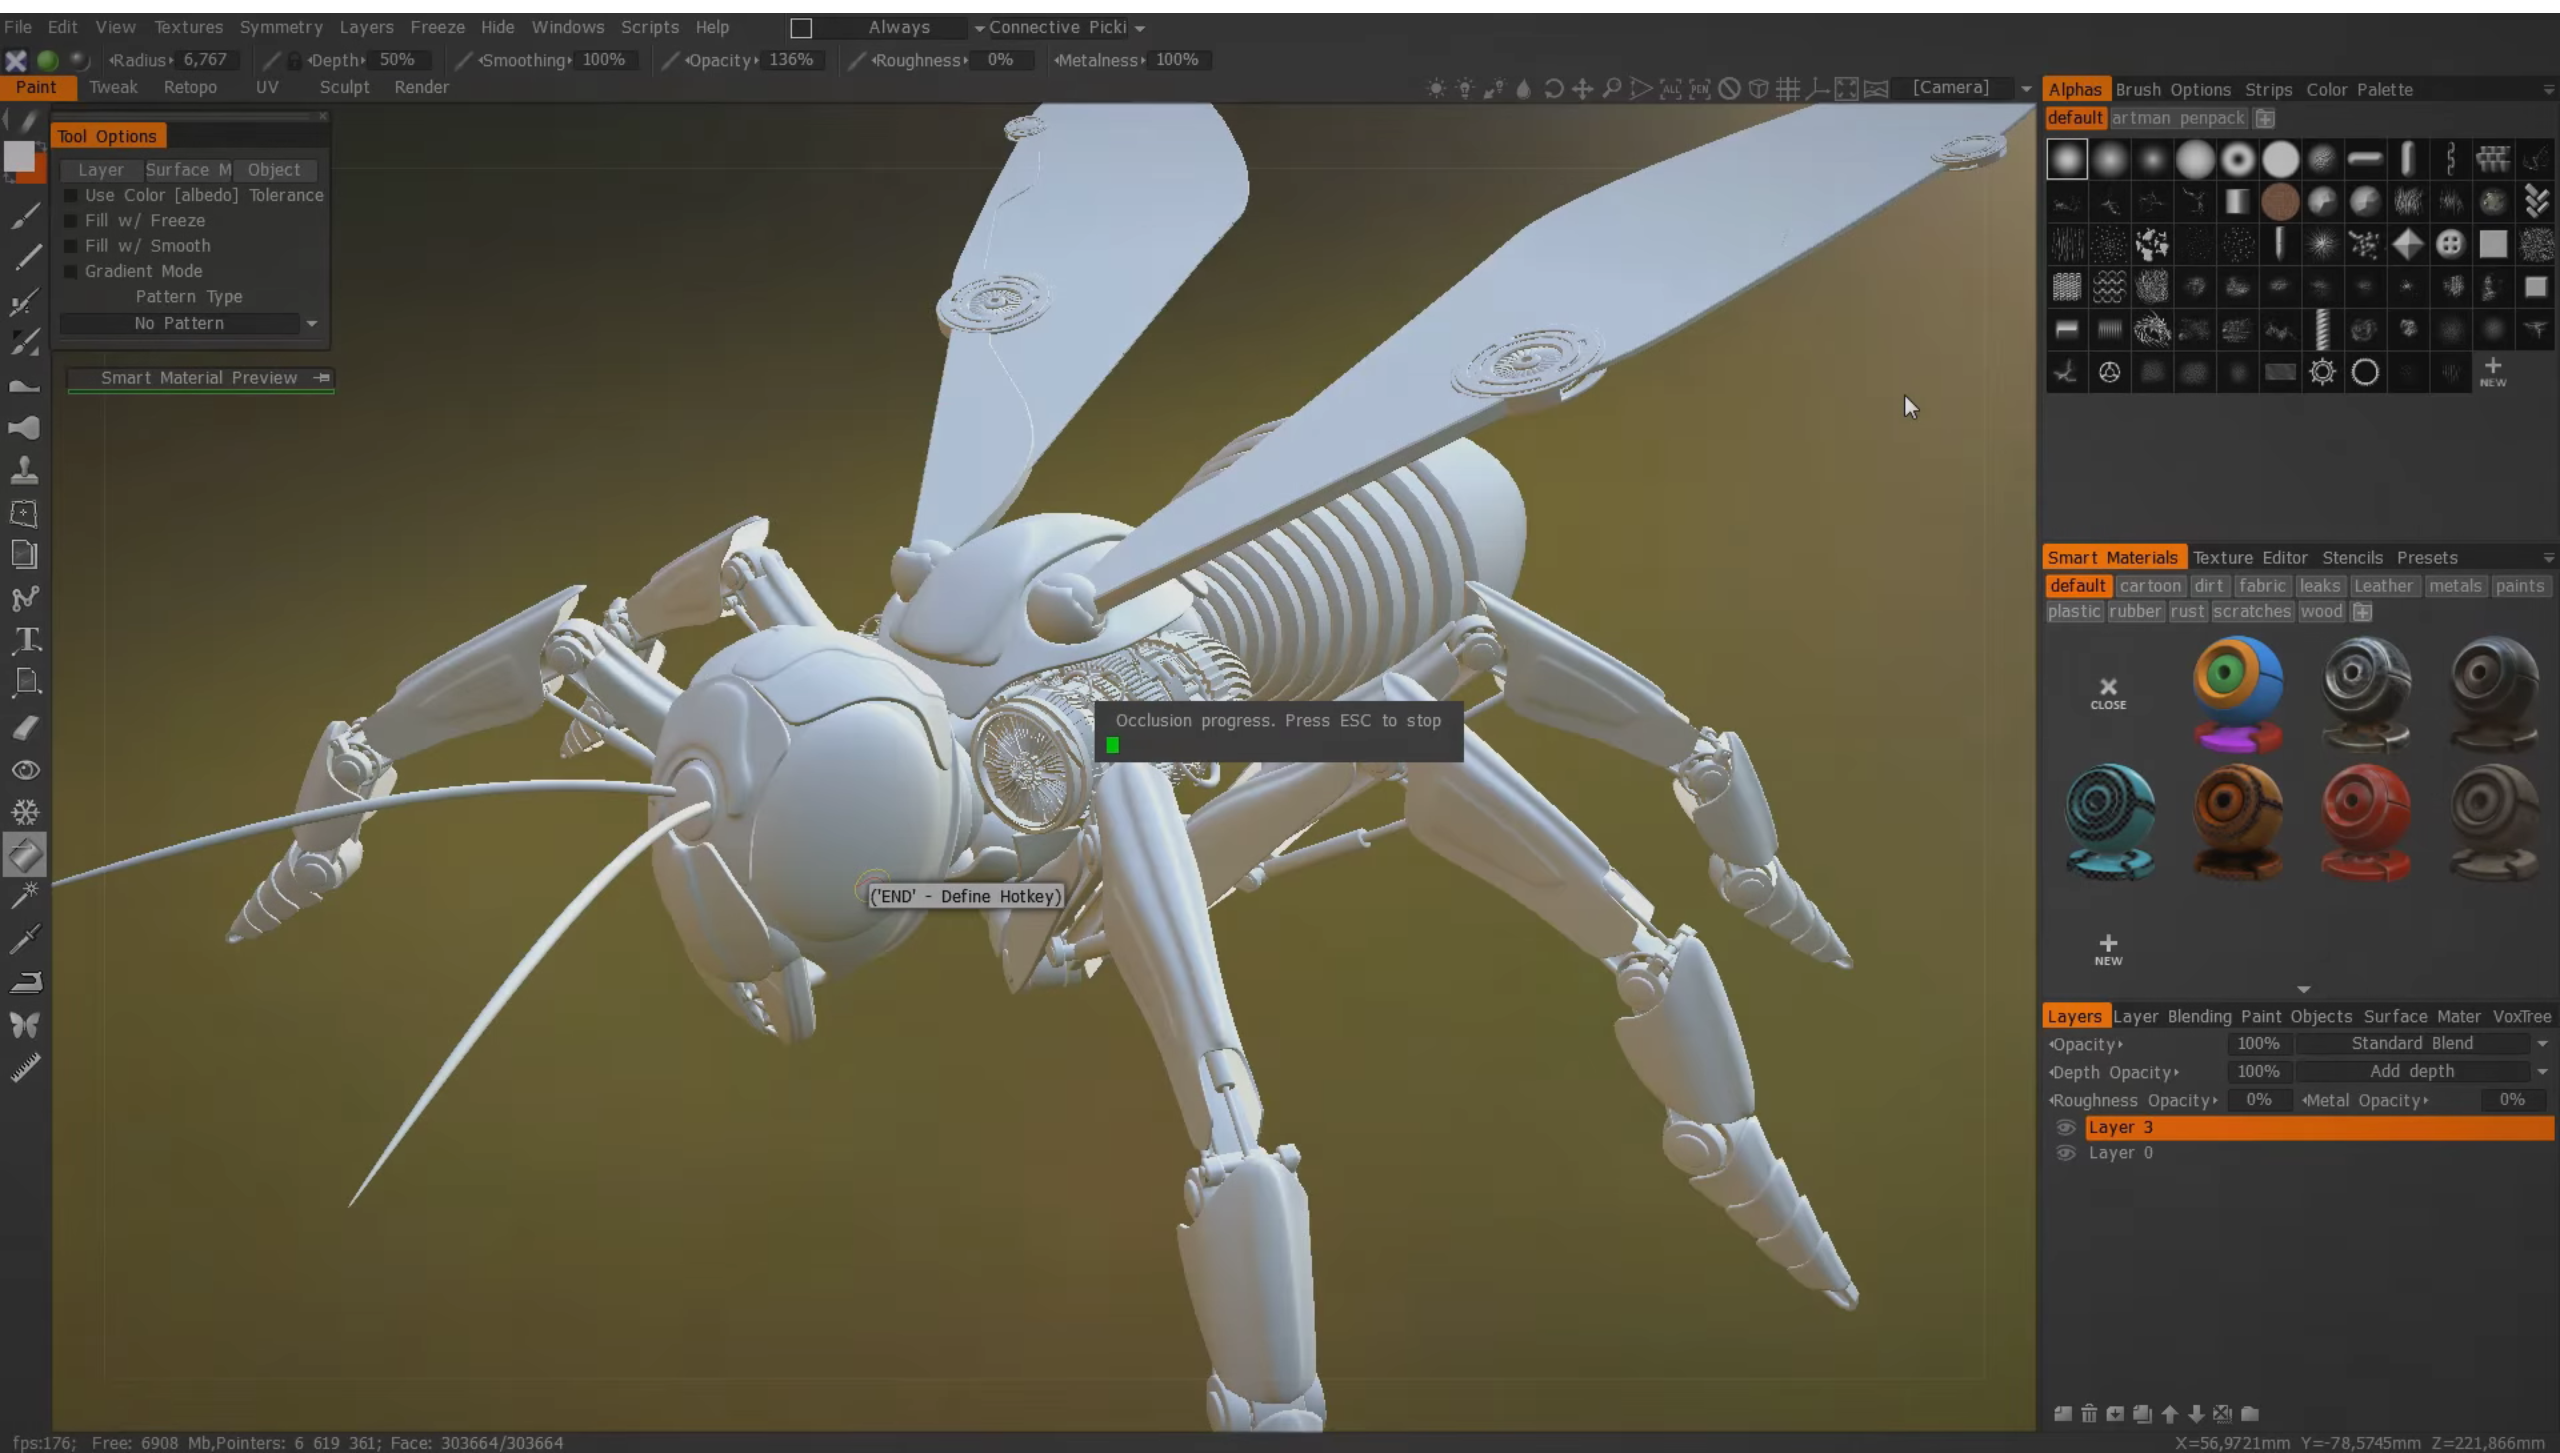The image size is (2560, 1453).
Task: Click the Smart Materials tab
Action: click(x=2112, y=558)
